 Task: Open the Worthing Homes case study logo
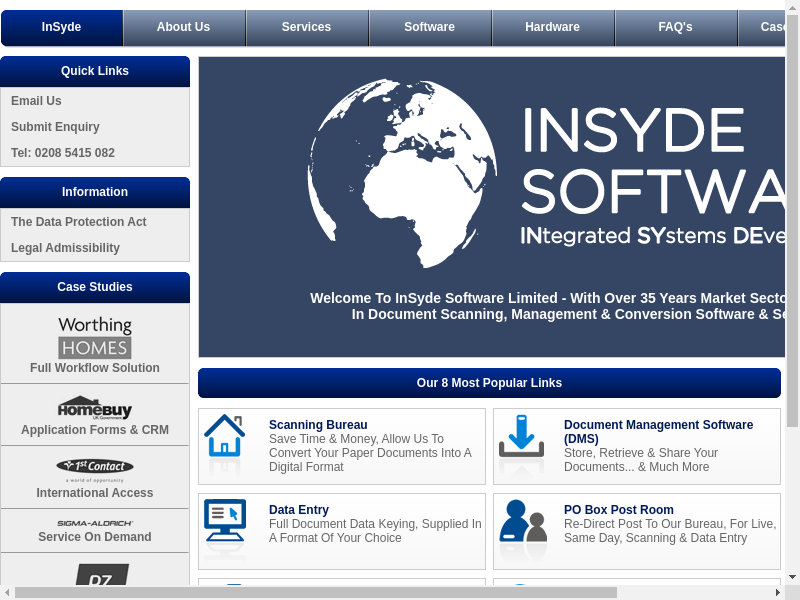click(95, 337)
